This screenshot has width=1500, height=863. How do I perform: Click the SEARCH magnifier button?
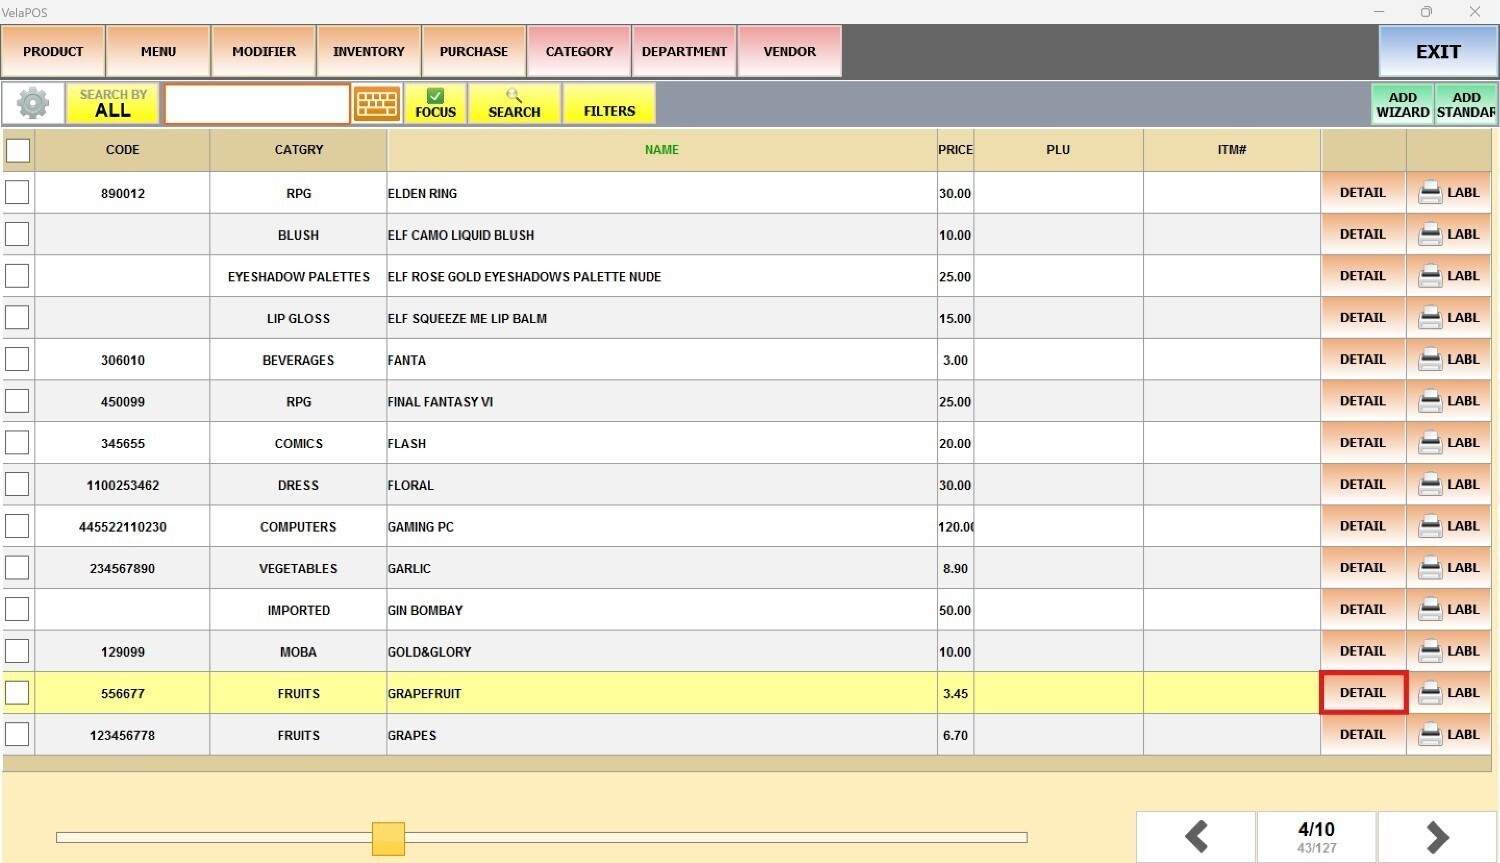click(x=514, y=103)
